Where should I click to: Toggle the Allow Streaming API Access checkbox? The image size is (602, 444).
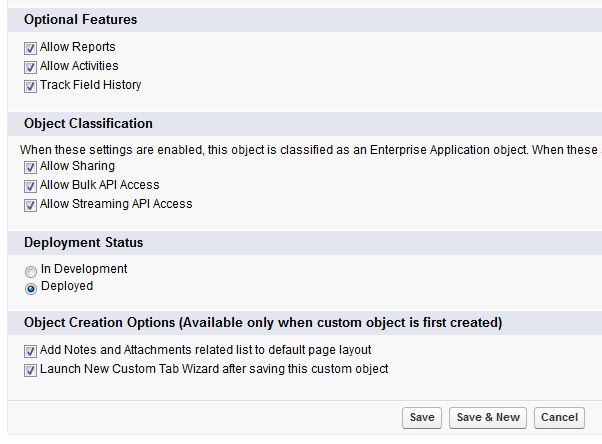pyautogui.click(x=30, y=205)
